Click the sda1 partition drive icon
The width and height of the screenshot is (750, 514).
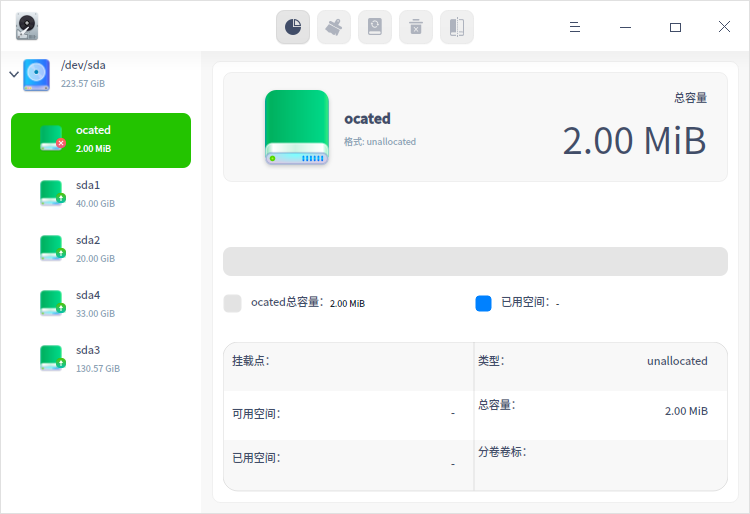(x=52, y=193)
